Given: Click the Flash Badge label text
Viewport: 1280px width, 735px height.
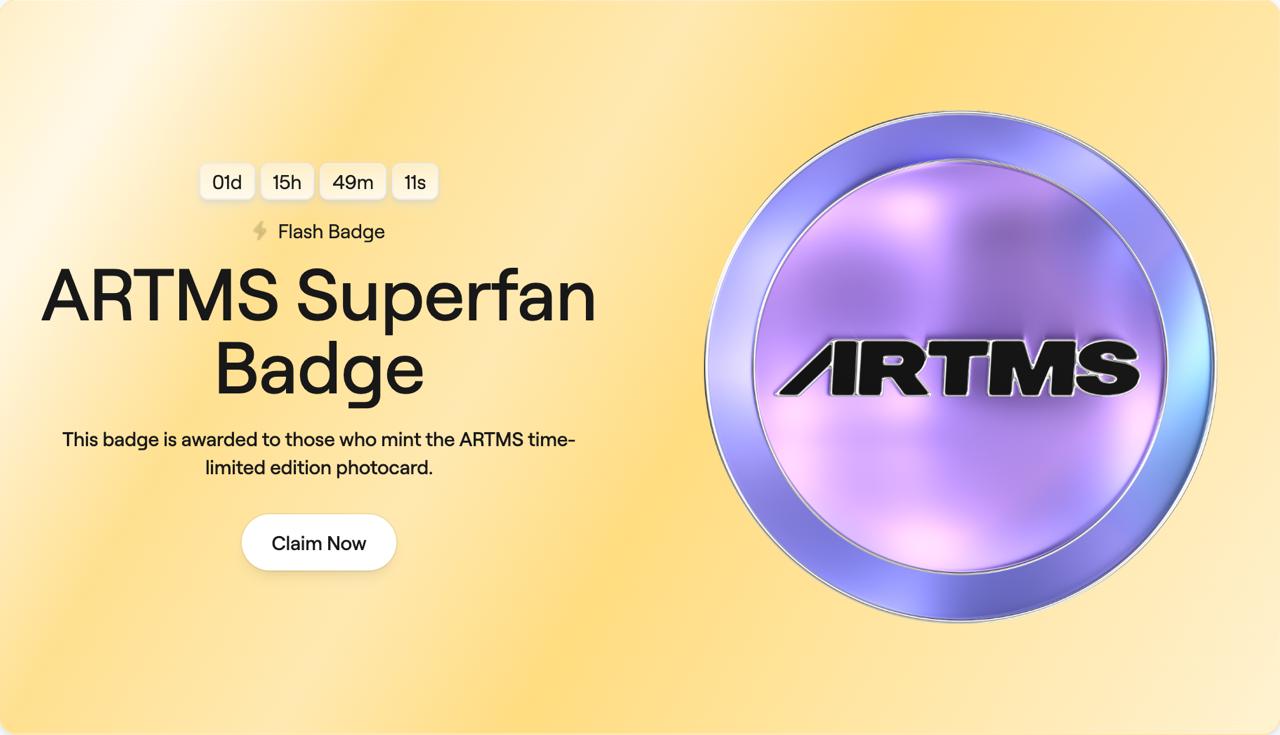Looking at the screenshot, I should tap(331, 231).
